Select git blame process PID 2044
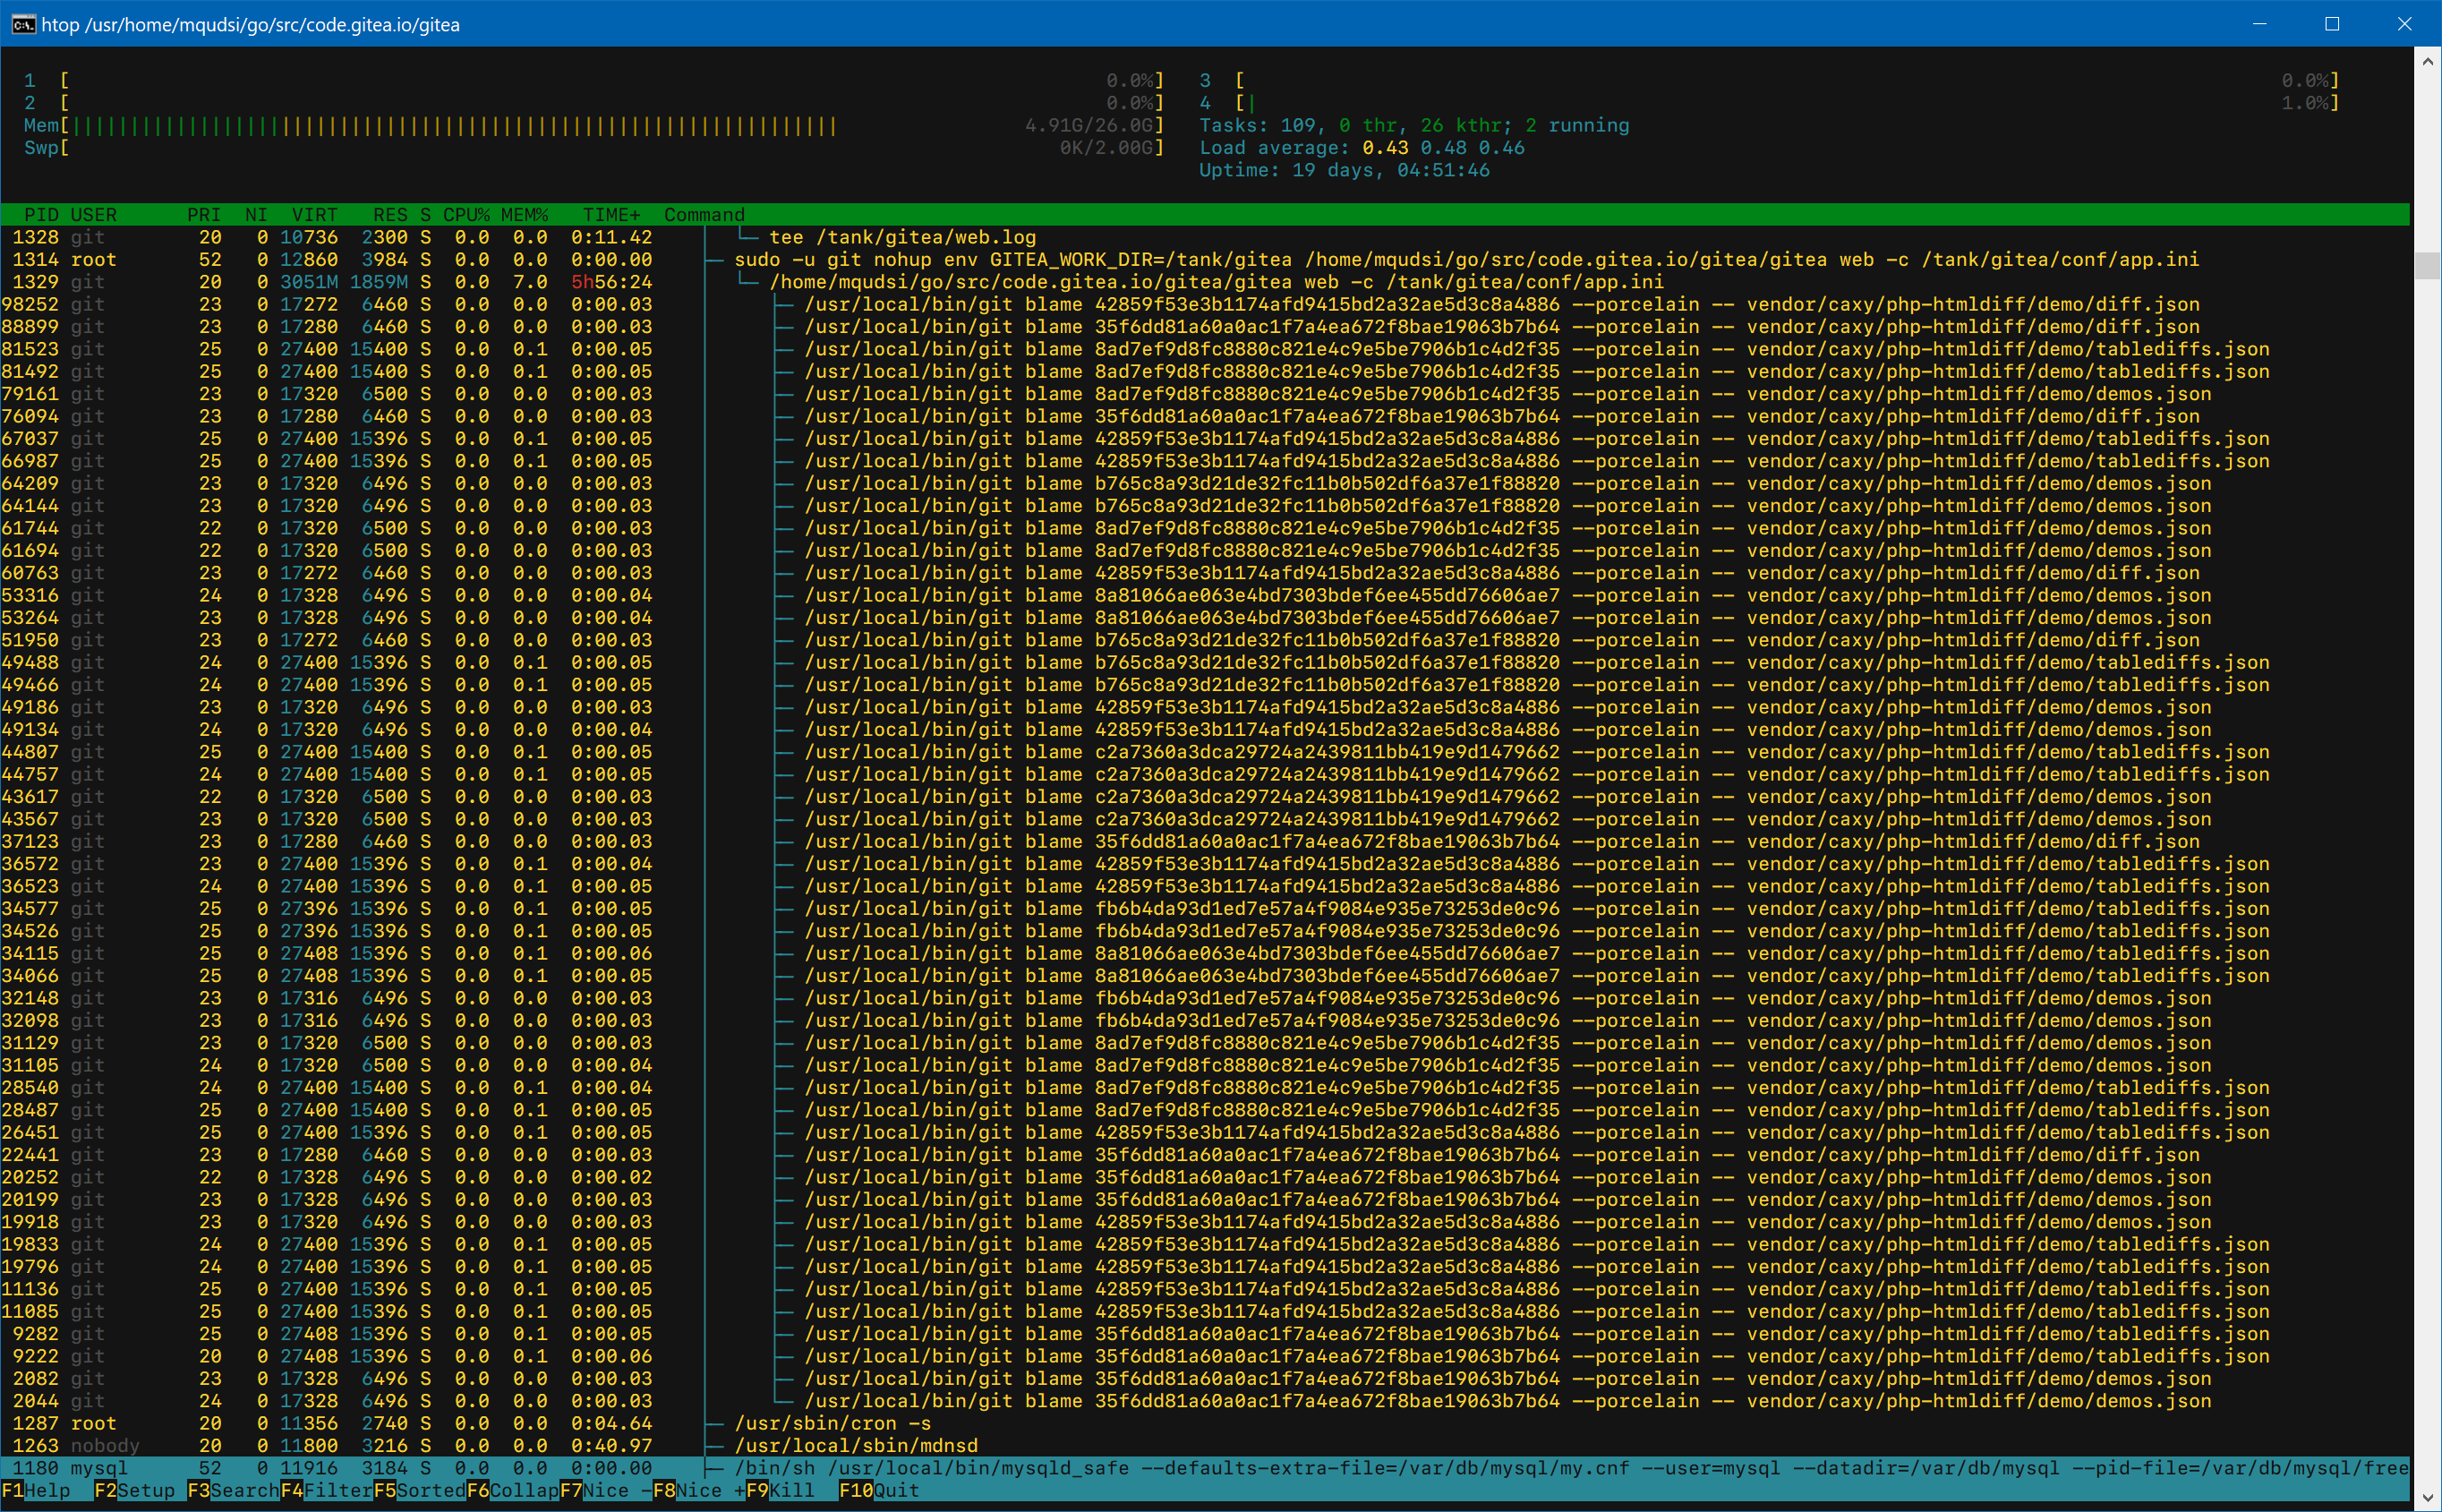This screenshot has width=2442, height=1512. (x=1205, y=1401)
